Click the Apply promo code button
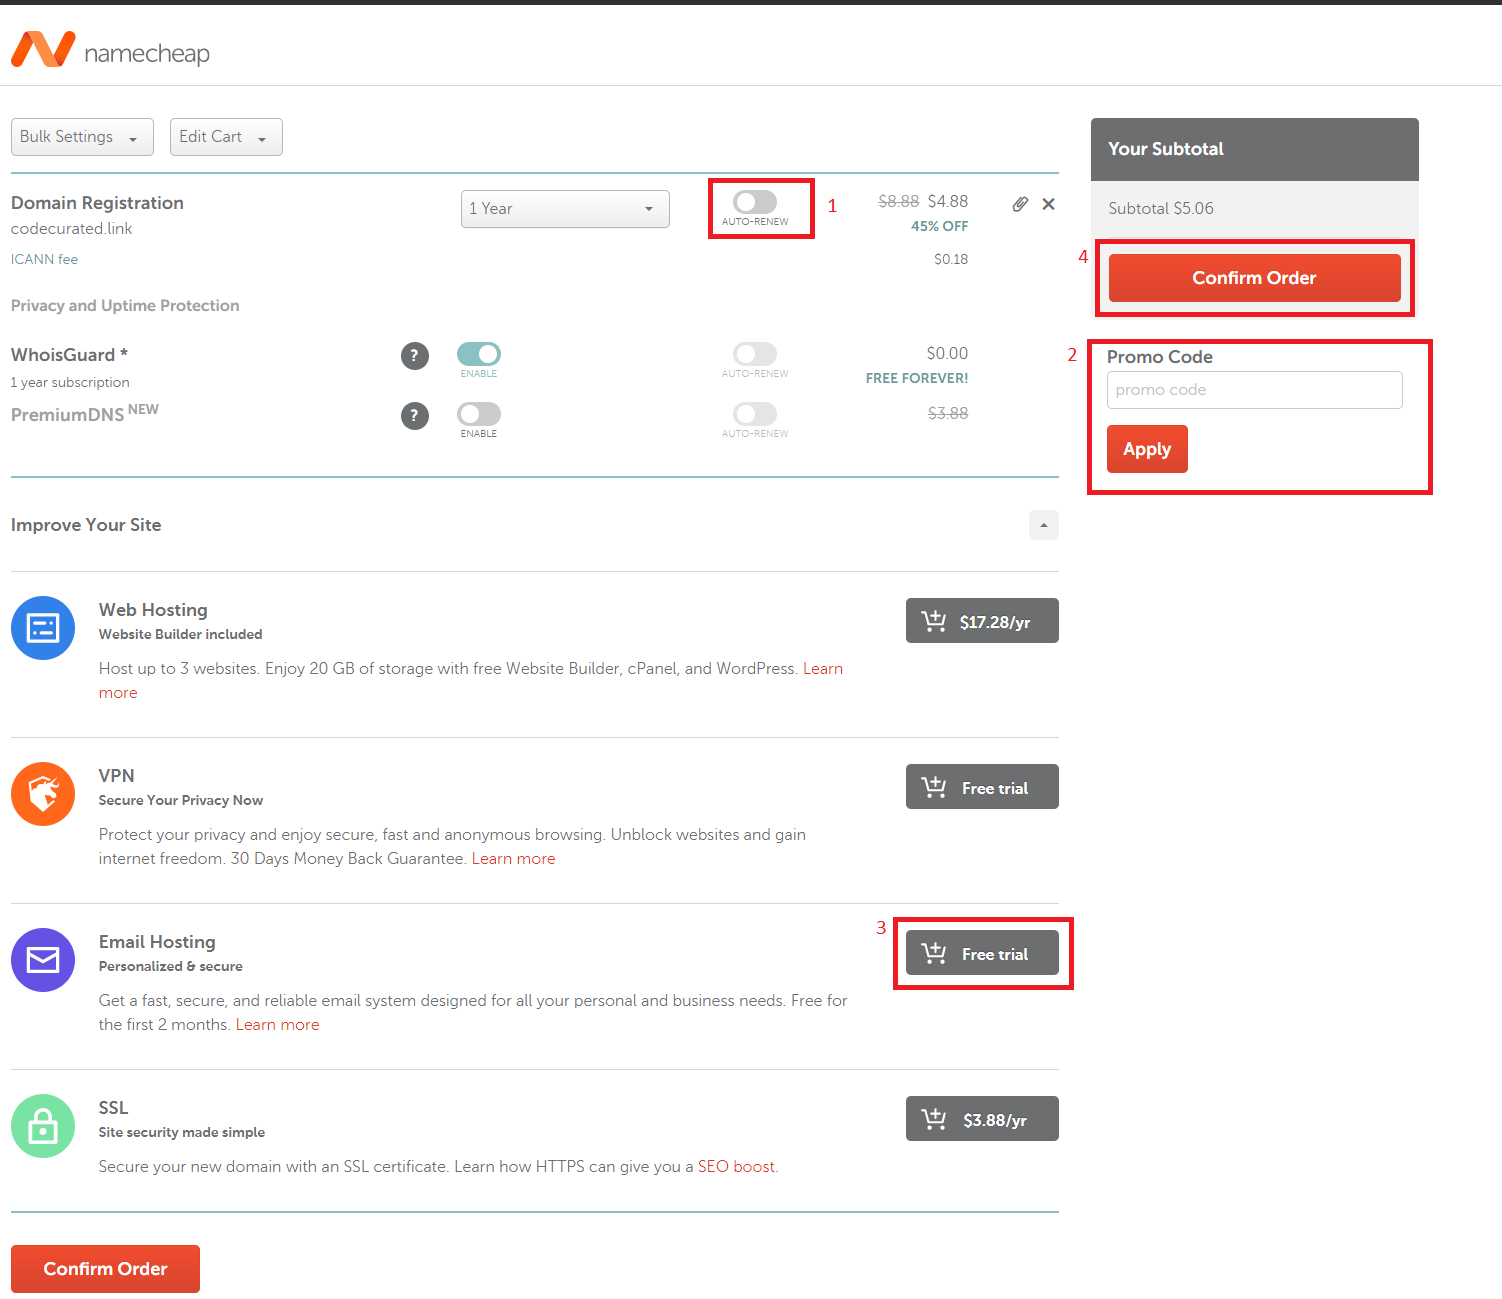 tap(1147, 449)
